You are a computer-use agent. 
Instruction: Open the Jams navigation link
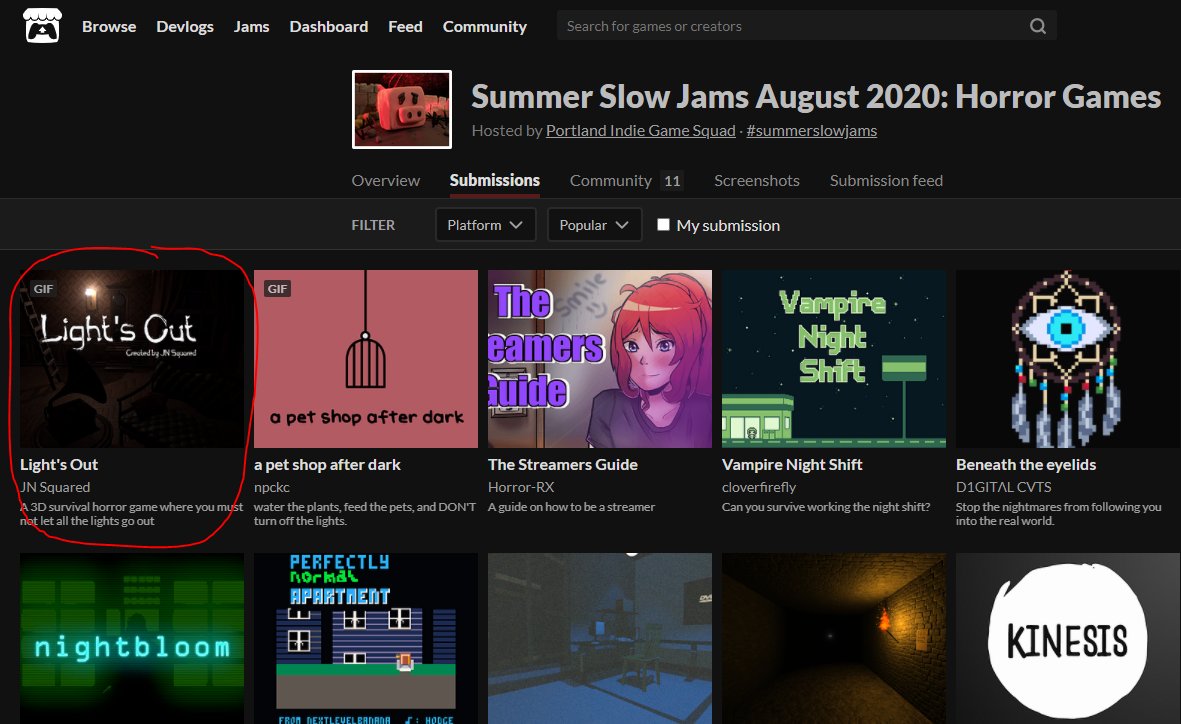(251, 26)
